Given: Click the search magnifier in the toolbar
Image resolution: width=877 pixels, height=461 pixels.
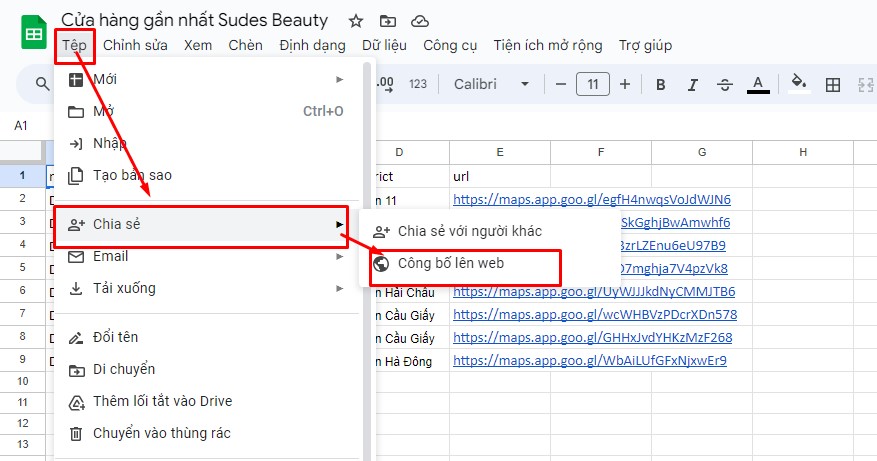Looking at the screenshot, I should 43,84.
